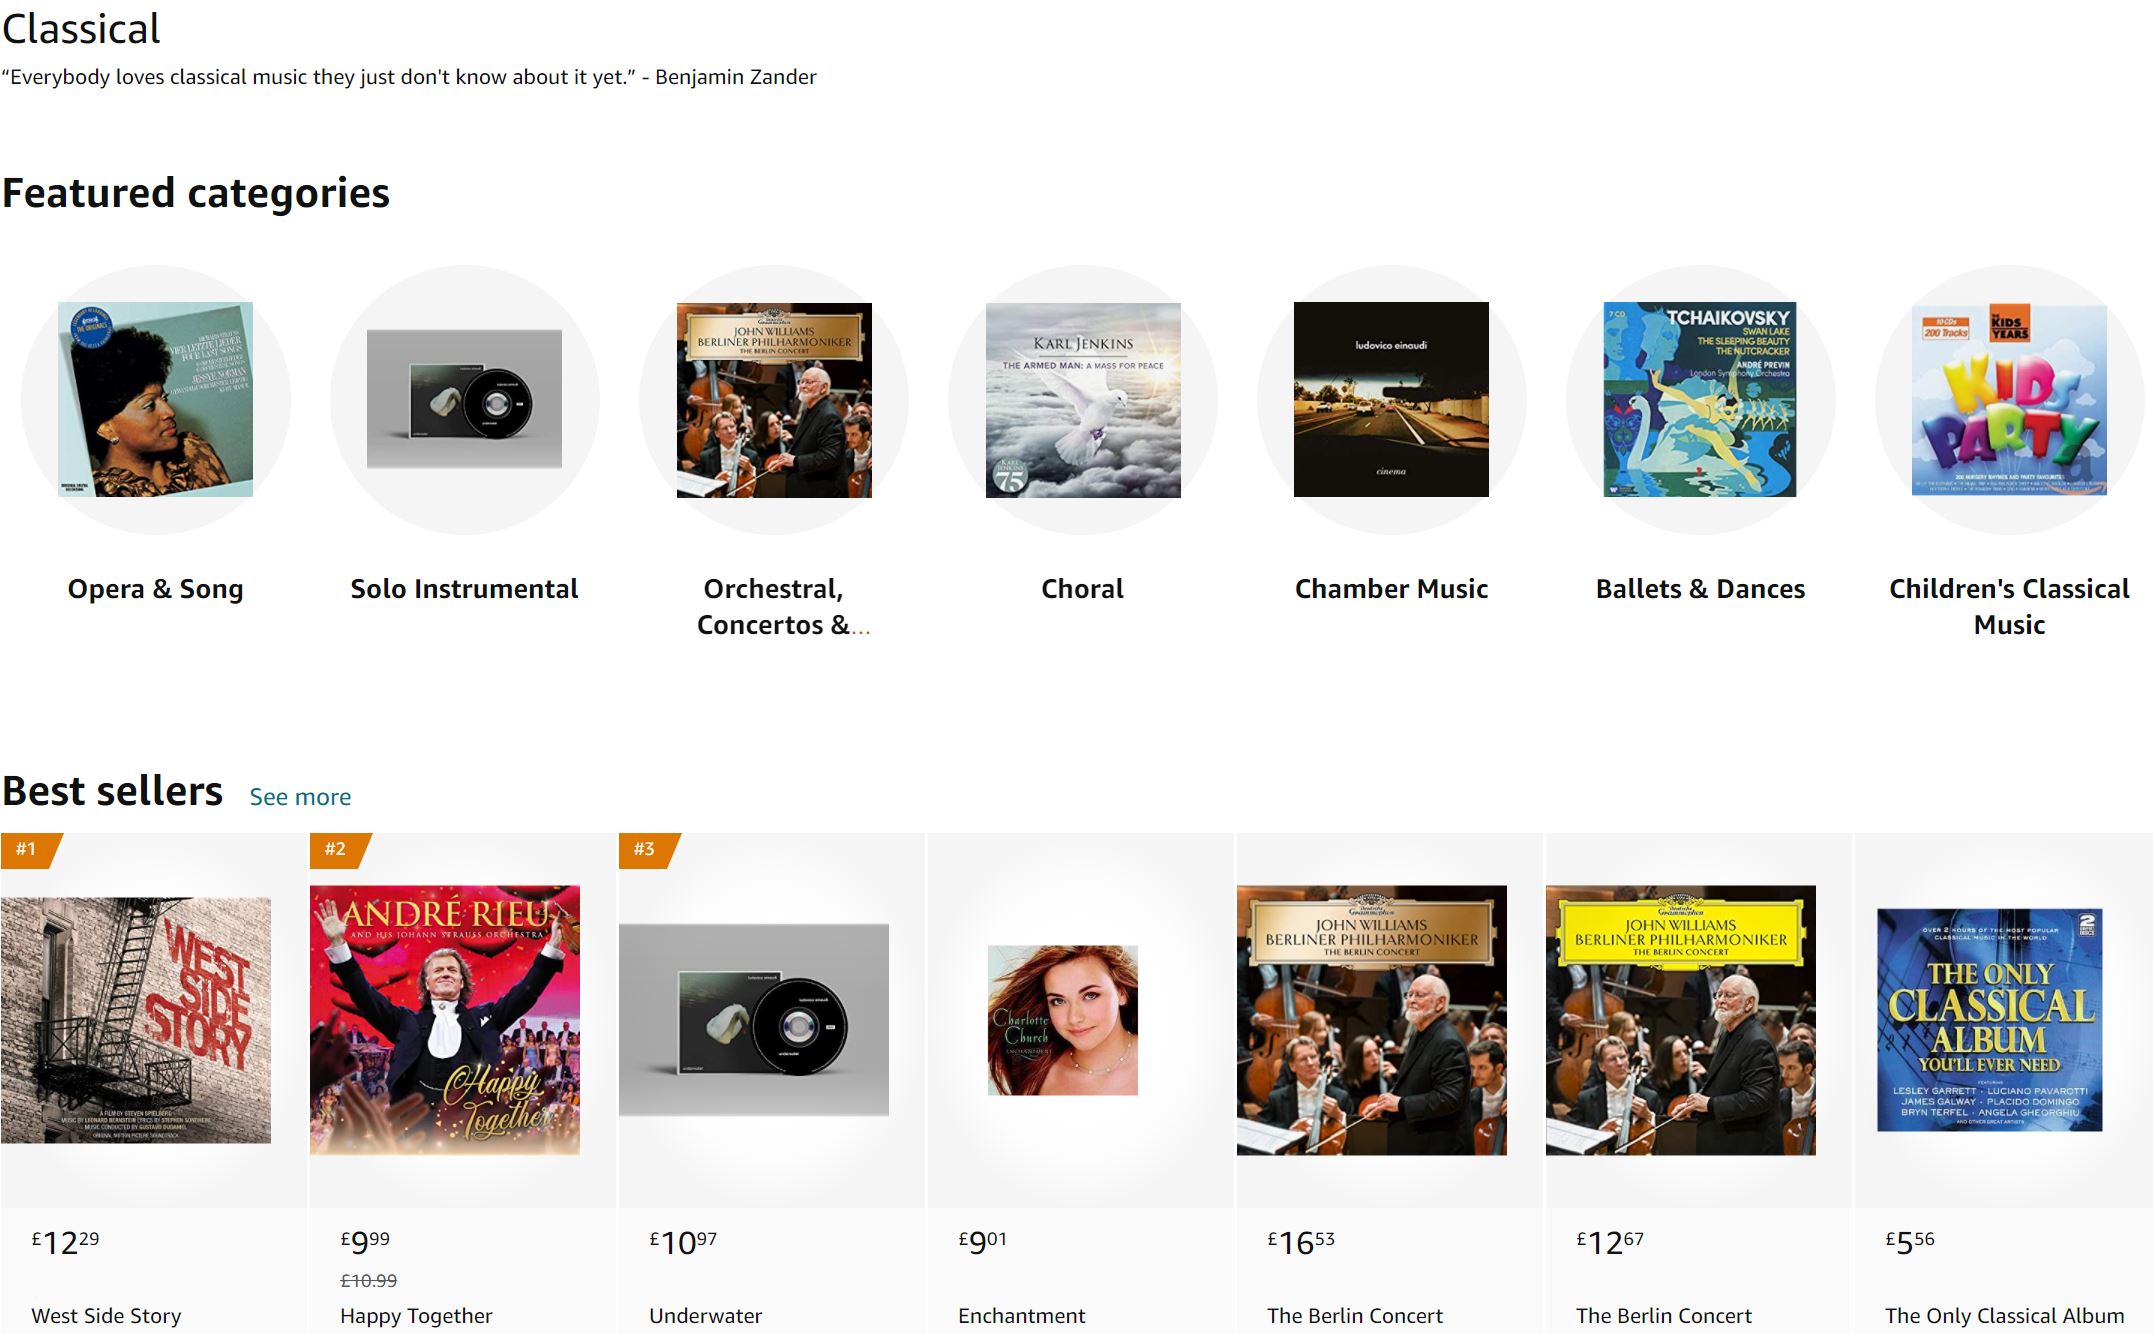Click the Underwater product title
Viewport: 2153px width, 1334px height.
(x=705, y=1316)
